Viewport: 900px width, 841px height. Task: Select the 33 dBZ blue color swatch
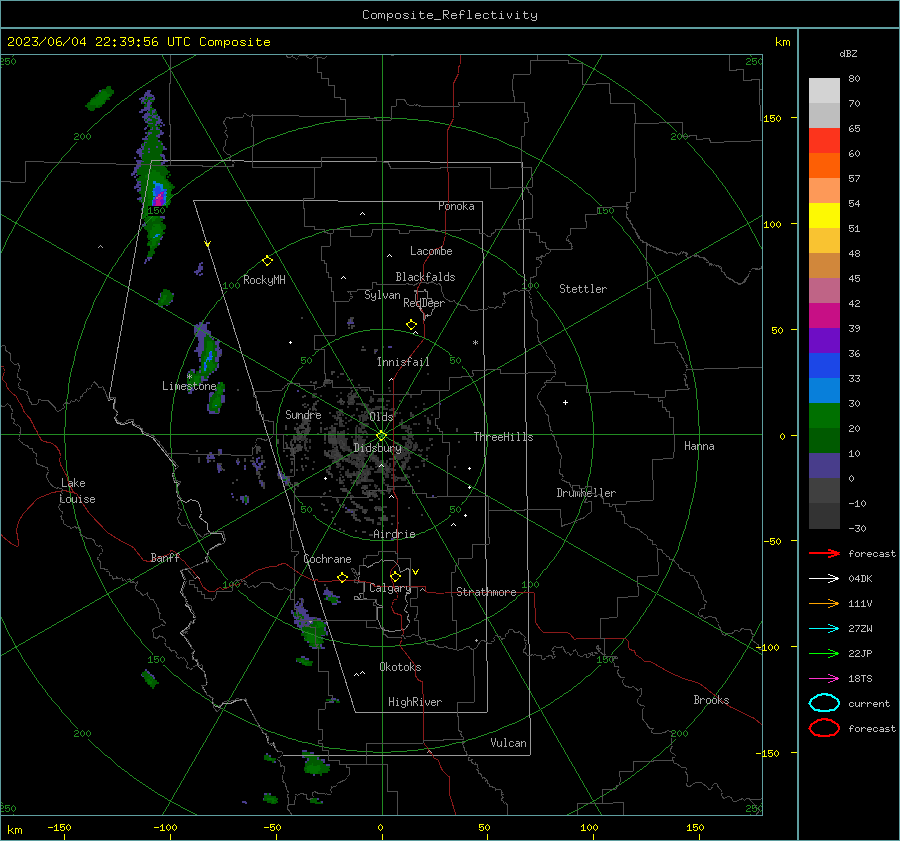tap(824, 365)
